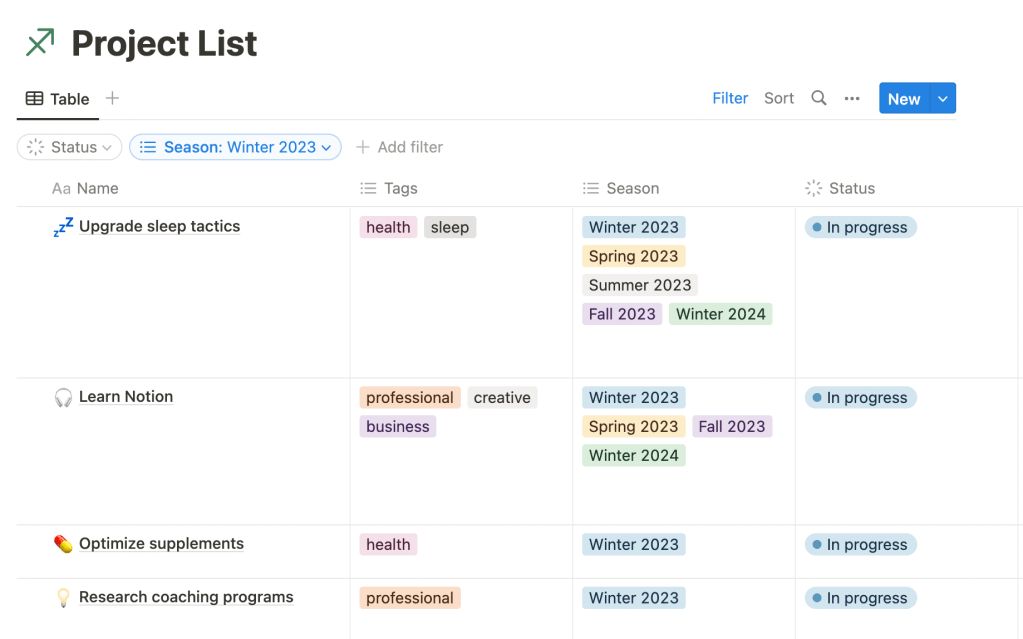
Task: Click the lightbulb icon beside Research coaching programs
Action: [63, 598]
